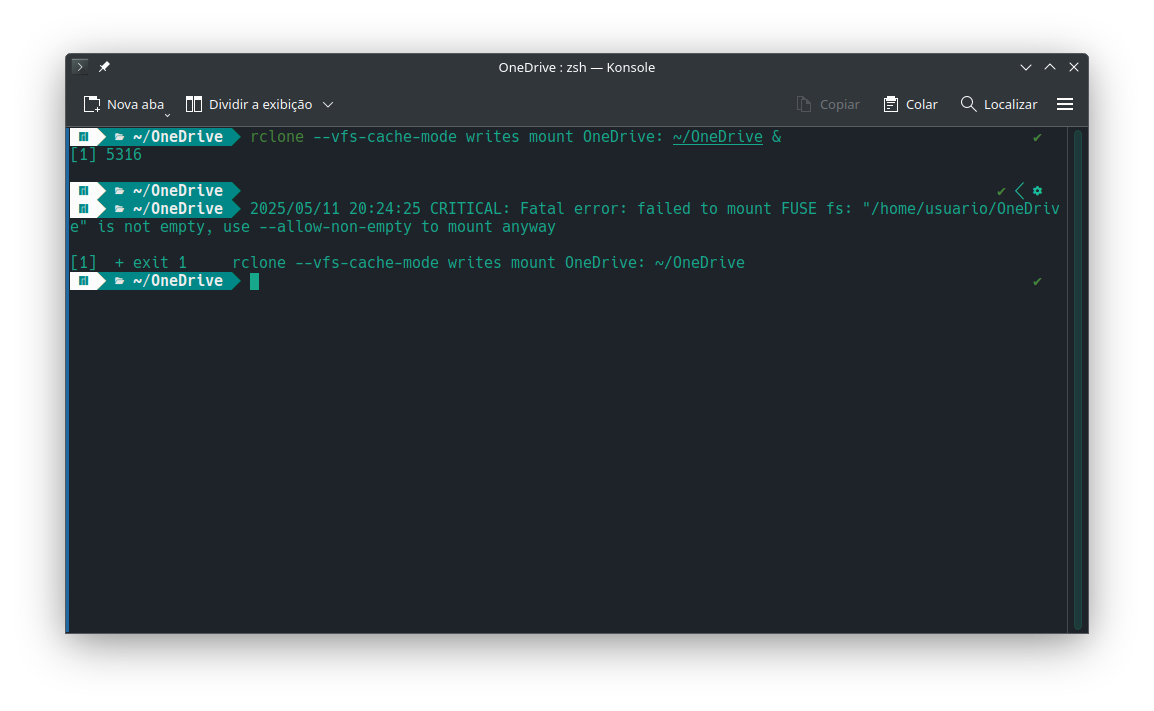Click the timestamp 2025/05/11 20:24:25

tap(336, 209)
